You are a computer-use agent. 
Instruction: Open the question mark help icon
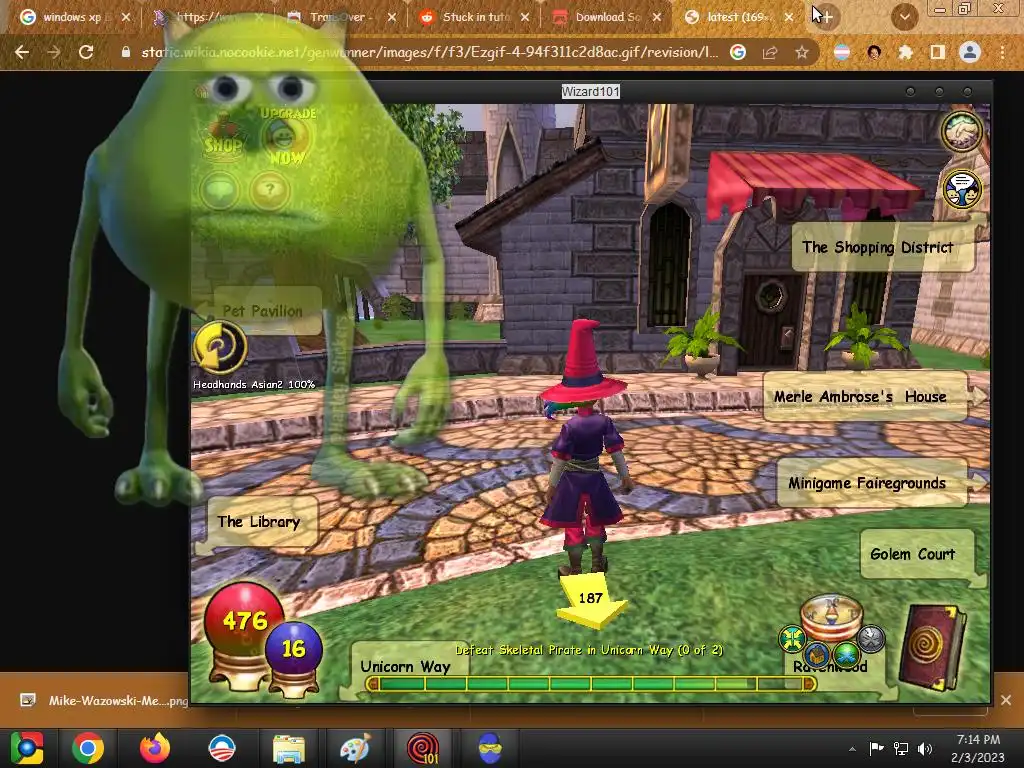(x=270, y=190)
